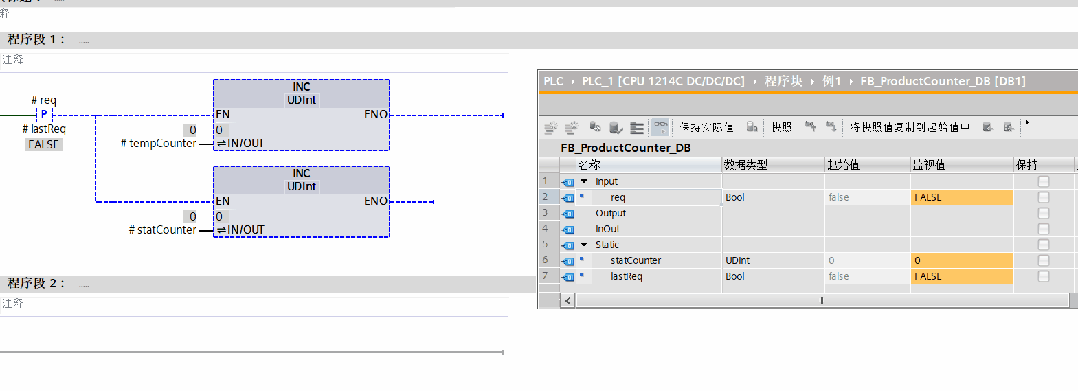Click the 快照 snapshot button

(x=782, y=127)
